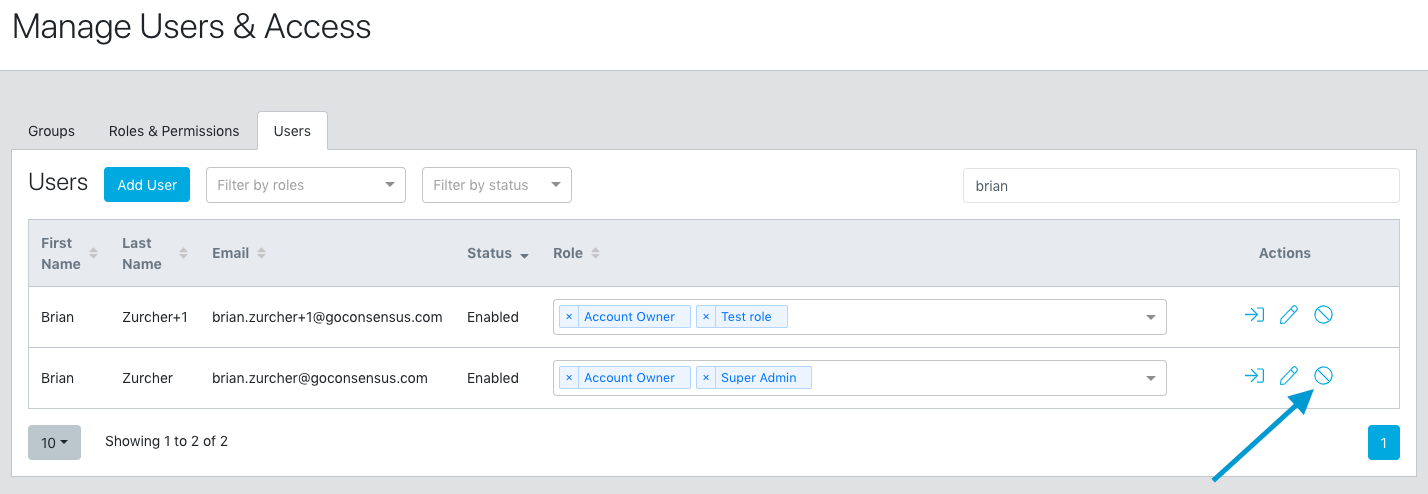Expand the rows-per-page 10 dropdown
Viewport: 1428px width, 494px height.
point(54,442)
